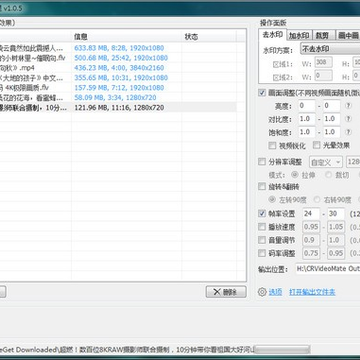
Task: Click the 状态 column header
Action: pyautogui.click(x=209, y=37)
